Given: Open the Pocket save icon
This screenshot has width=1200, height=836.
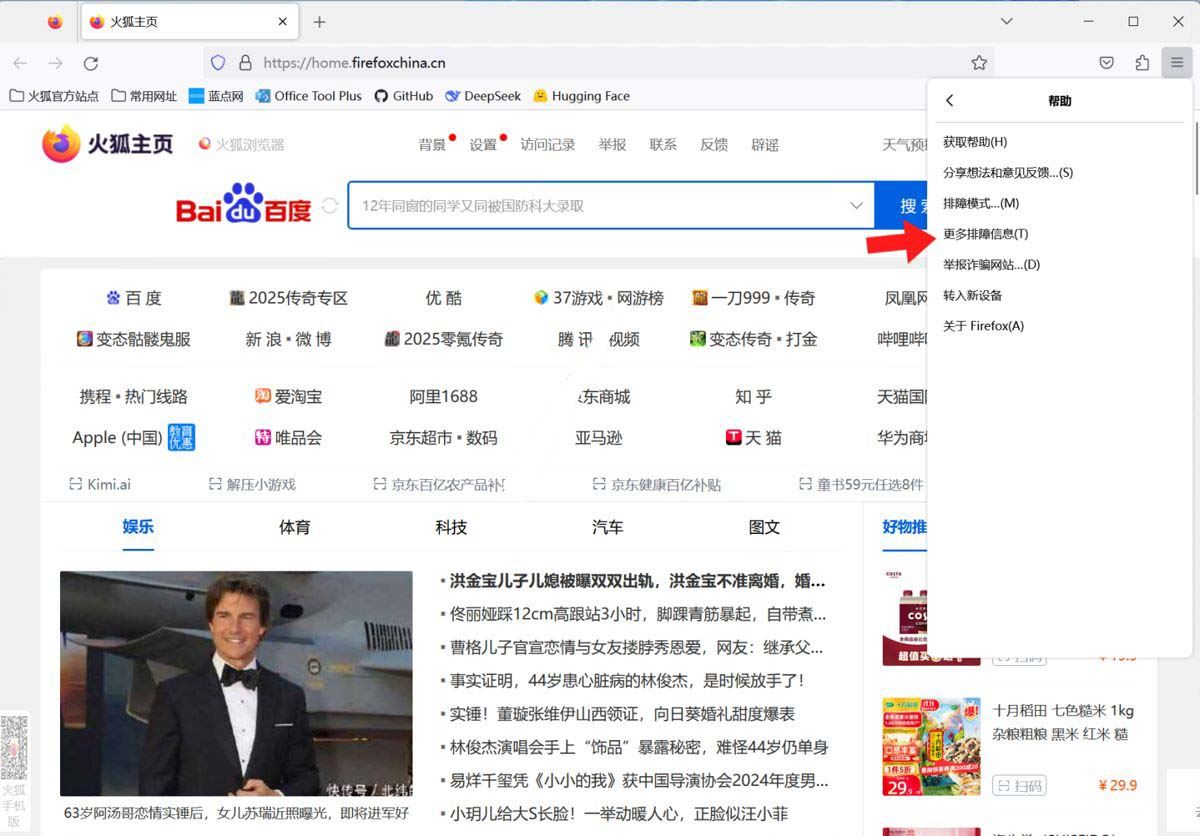Looking at the screenshot, I should pos(1107,63).
